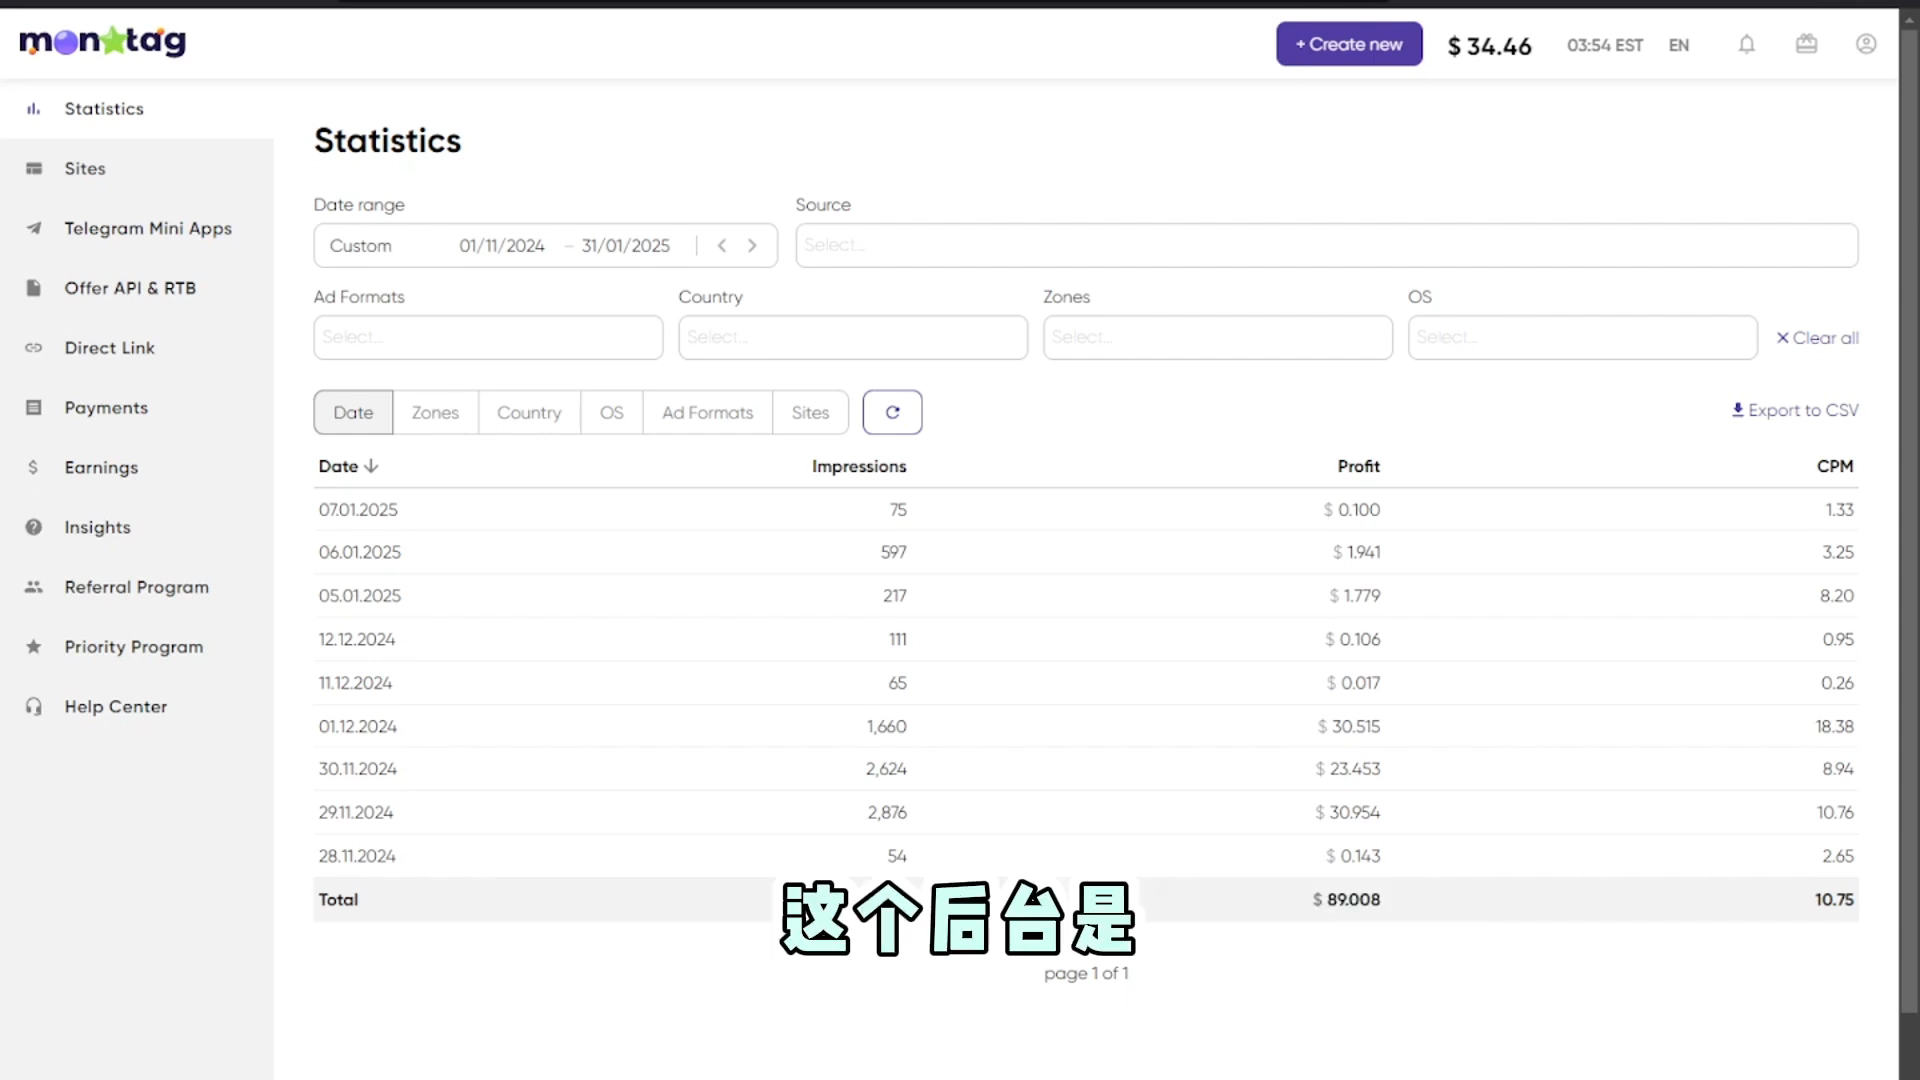Click the Help Center headset icon
The height and width of the screenshot is (1080, 1920).
(x=34, y=707)
